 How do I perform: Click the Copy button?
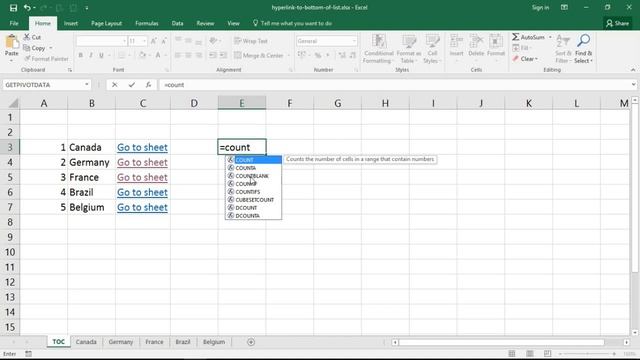[x=35, y=48]
